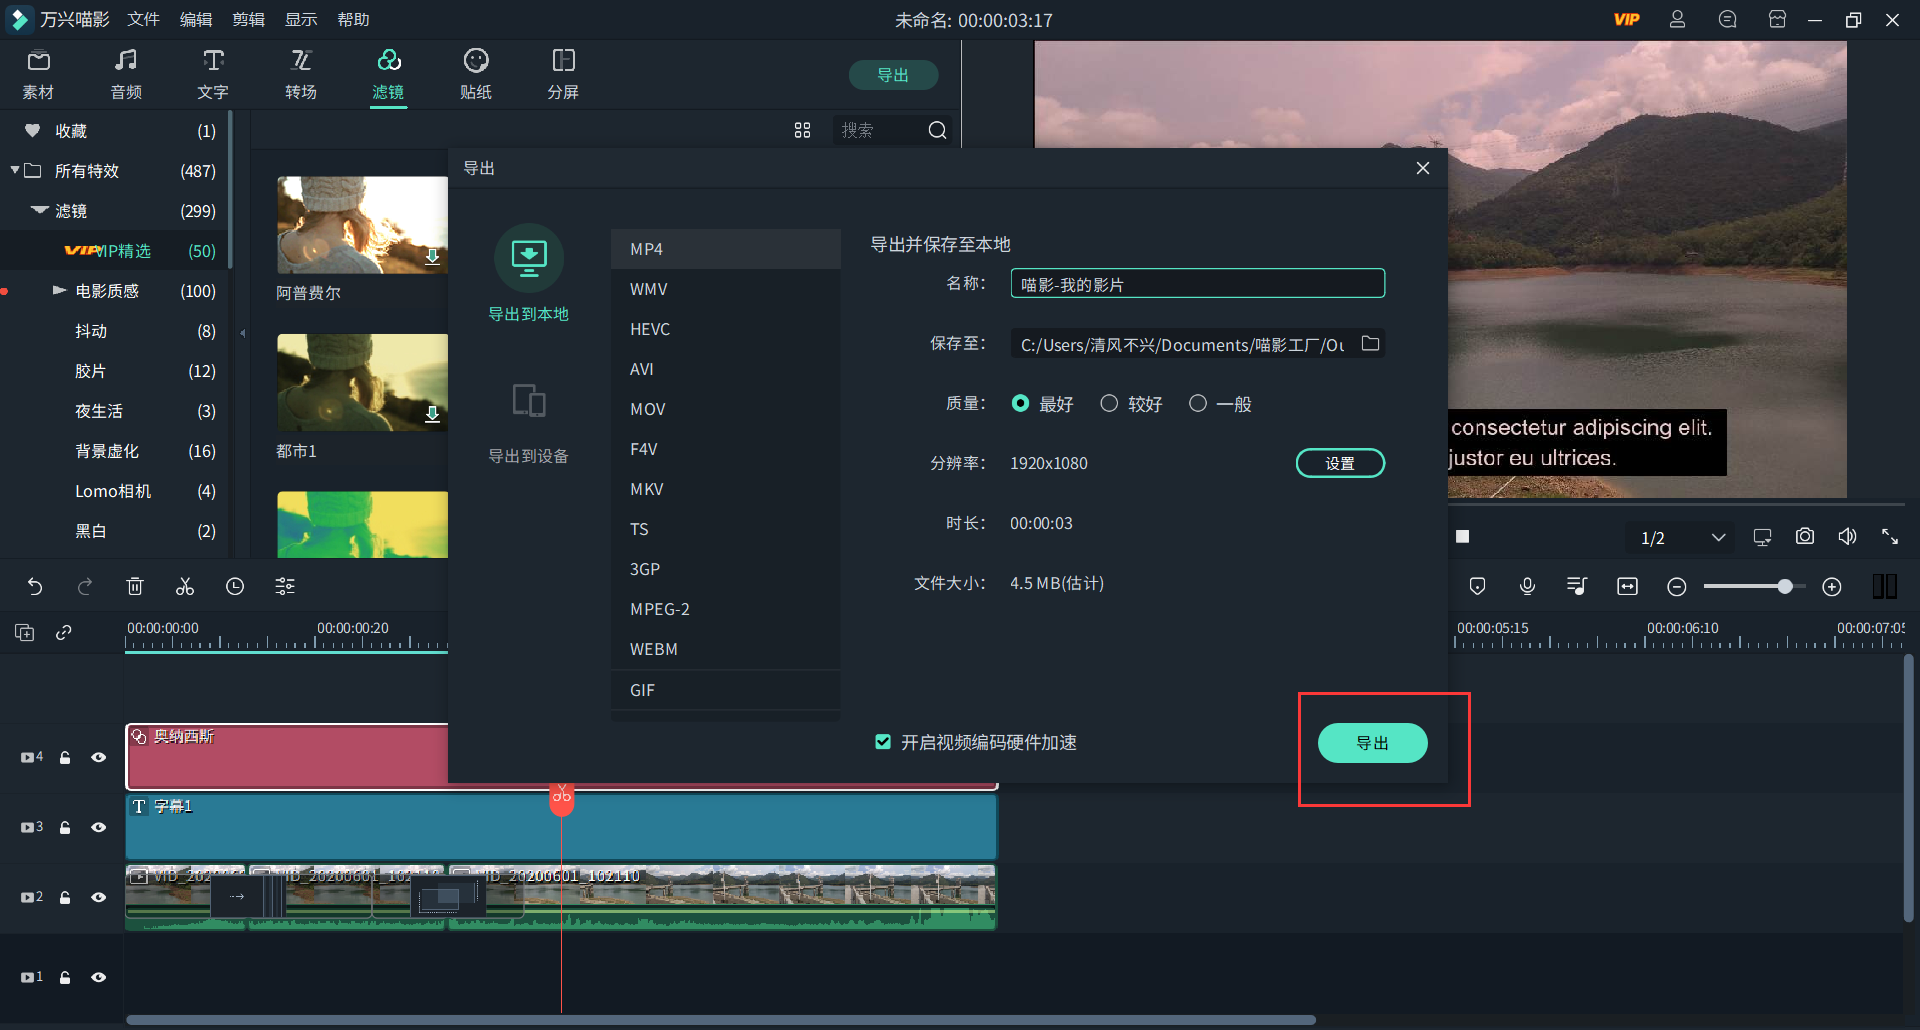
Task: Select the 较好 quality radio button
Action: (1109, 403)
